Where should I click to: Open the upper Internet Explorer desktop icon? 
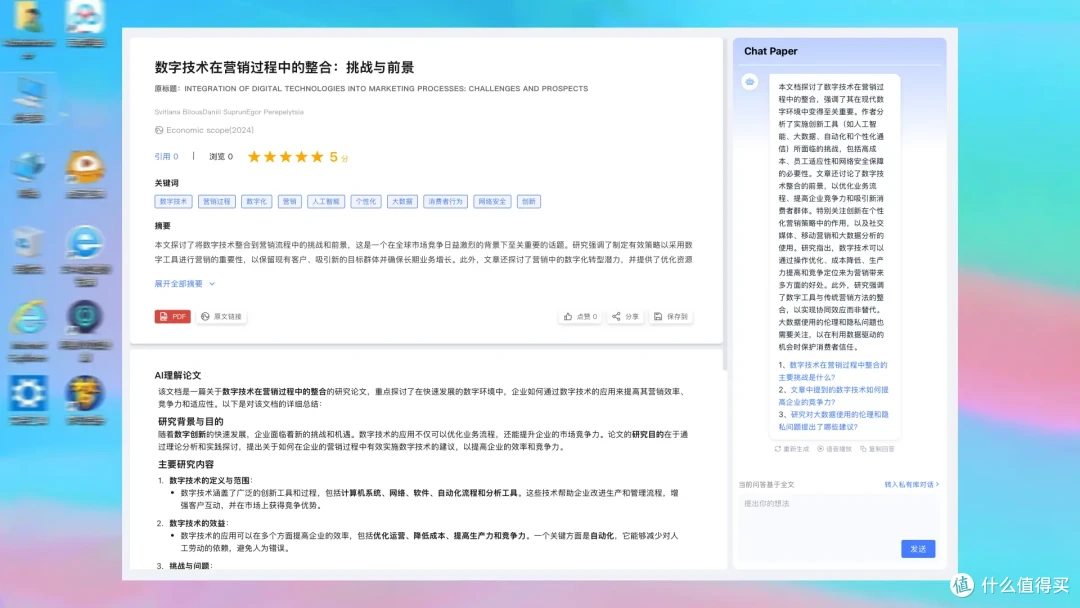coord(85,242)
